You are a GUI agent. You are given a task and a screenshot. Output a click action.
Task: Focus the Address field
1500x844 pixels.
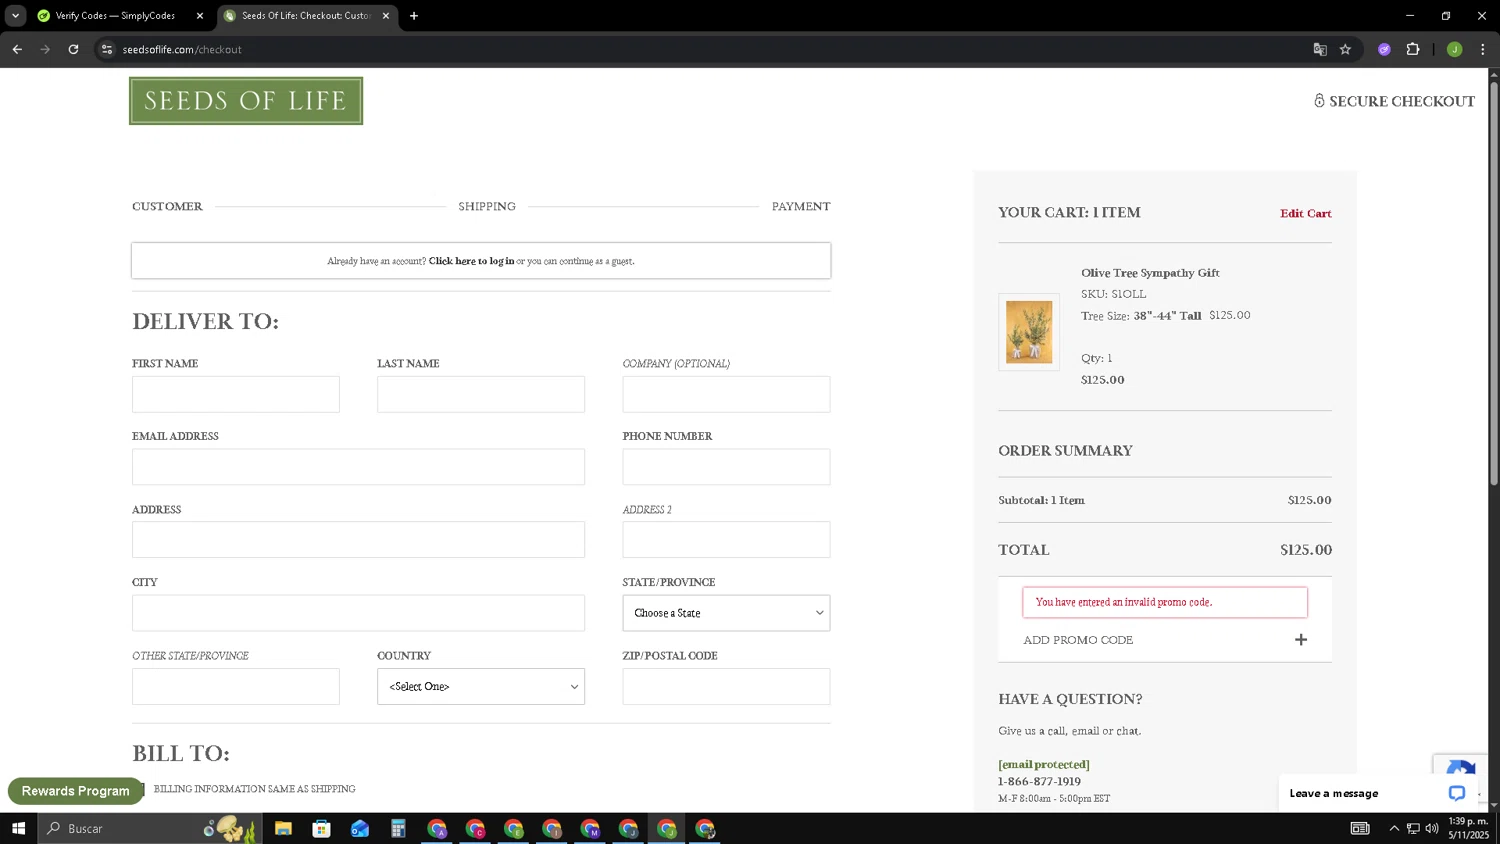click(358, 540)
